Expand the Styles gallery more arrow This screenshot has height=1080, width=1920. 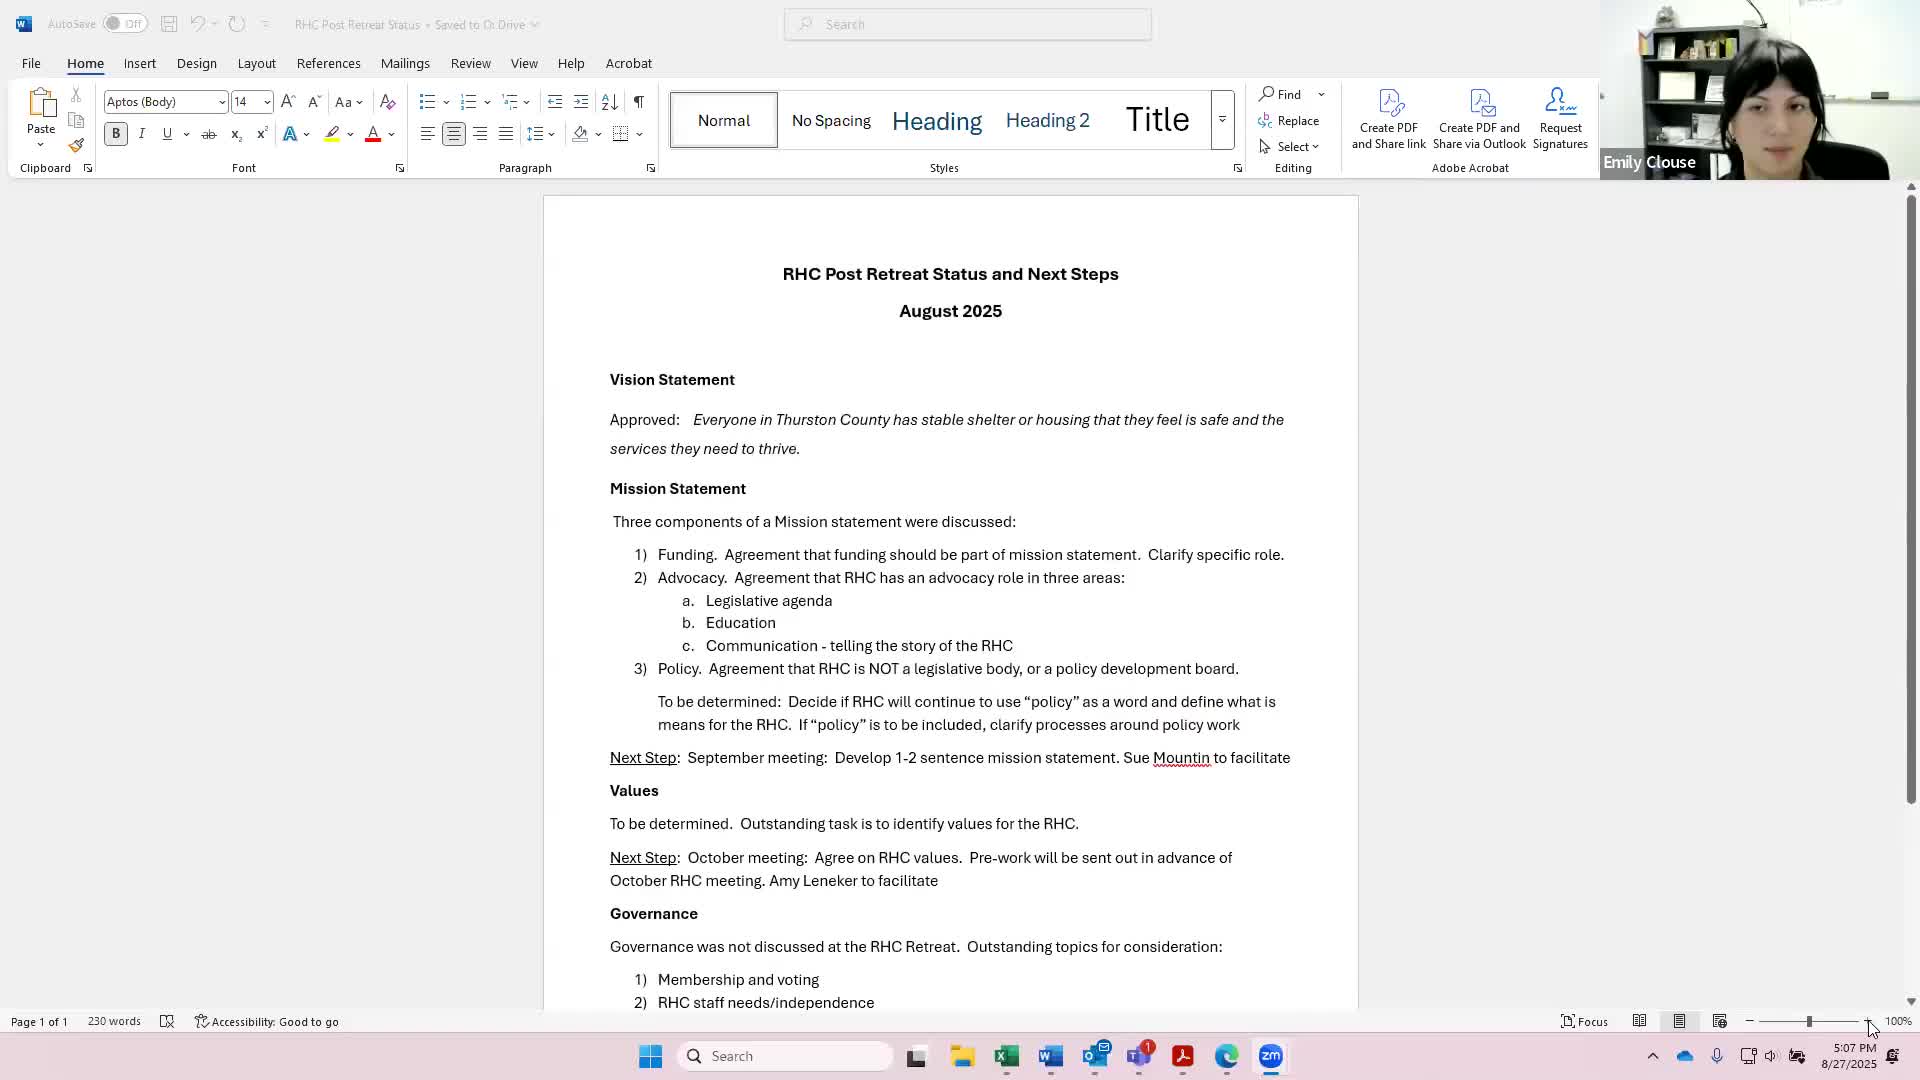pos(1222,120)
